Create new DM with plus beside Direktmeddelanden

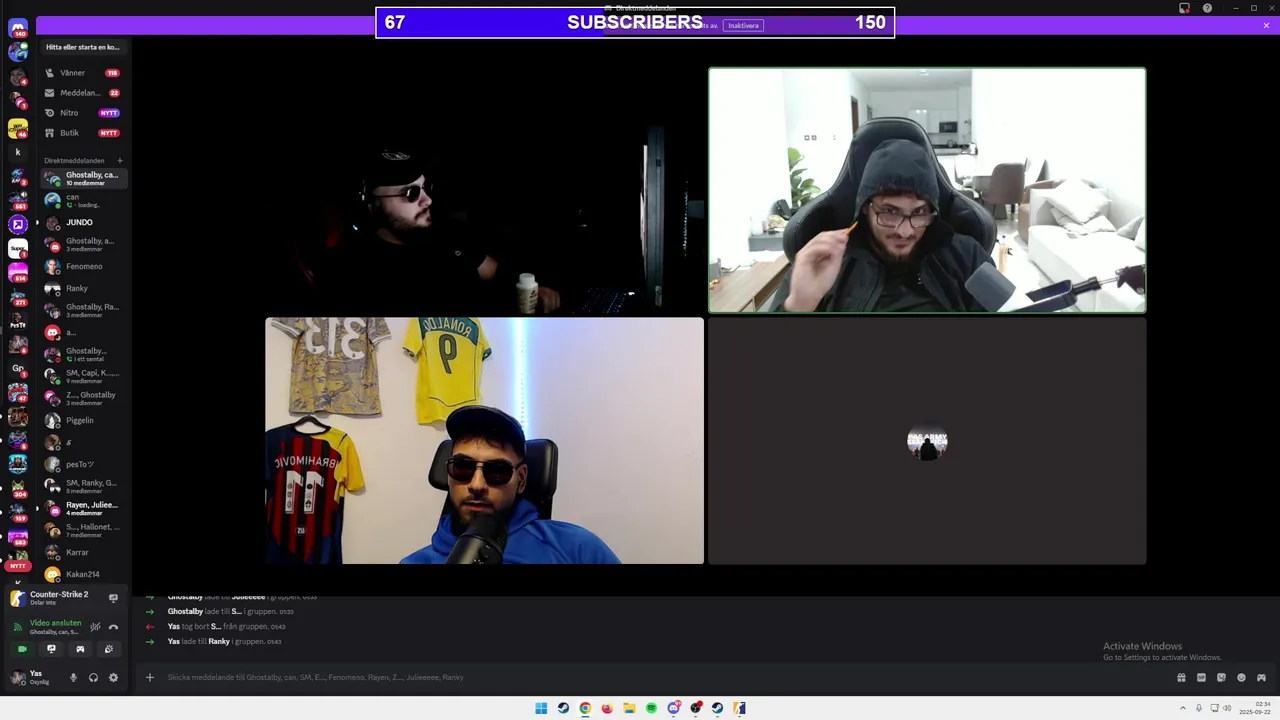(x=120, y=160)
